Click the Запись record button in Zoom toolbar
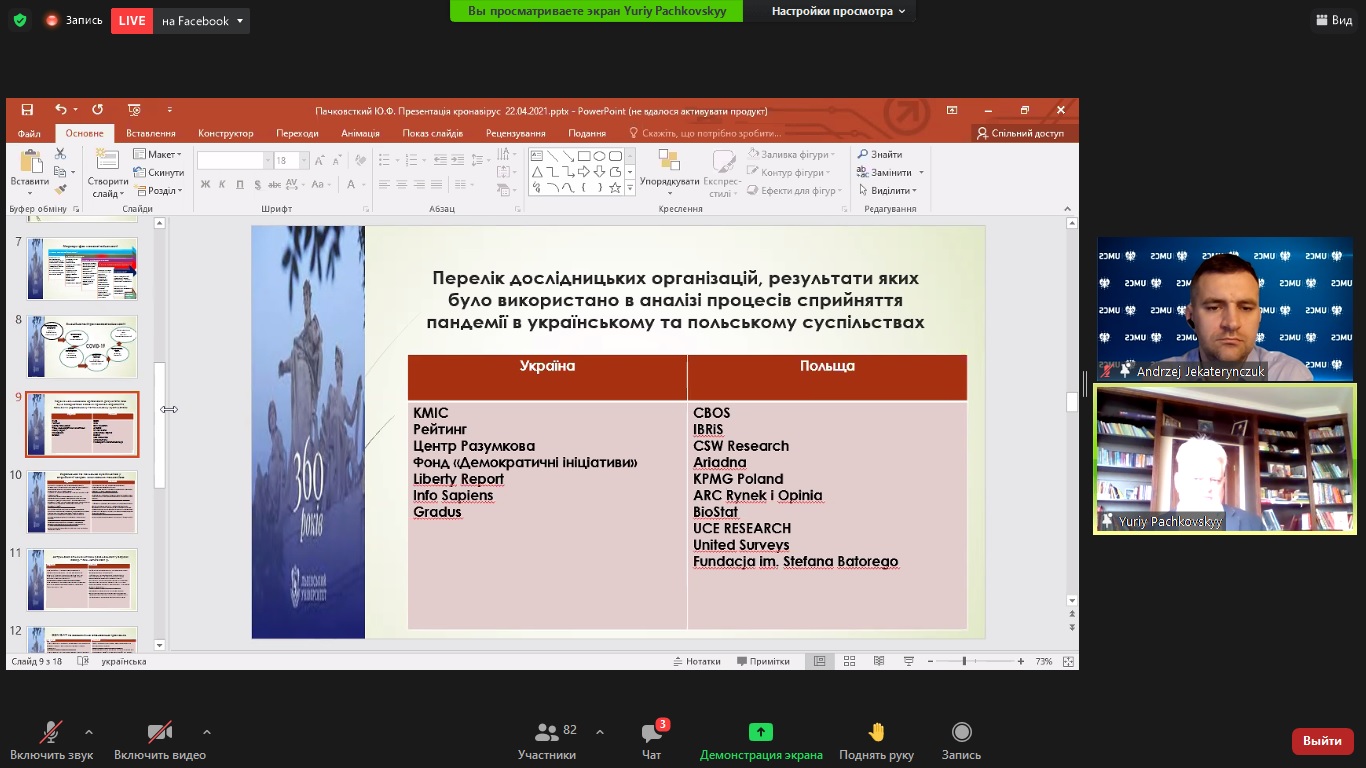1366x768 pixels. point(961,742)
